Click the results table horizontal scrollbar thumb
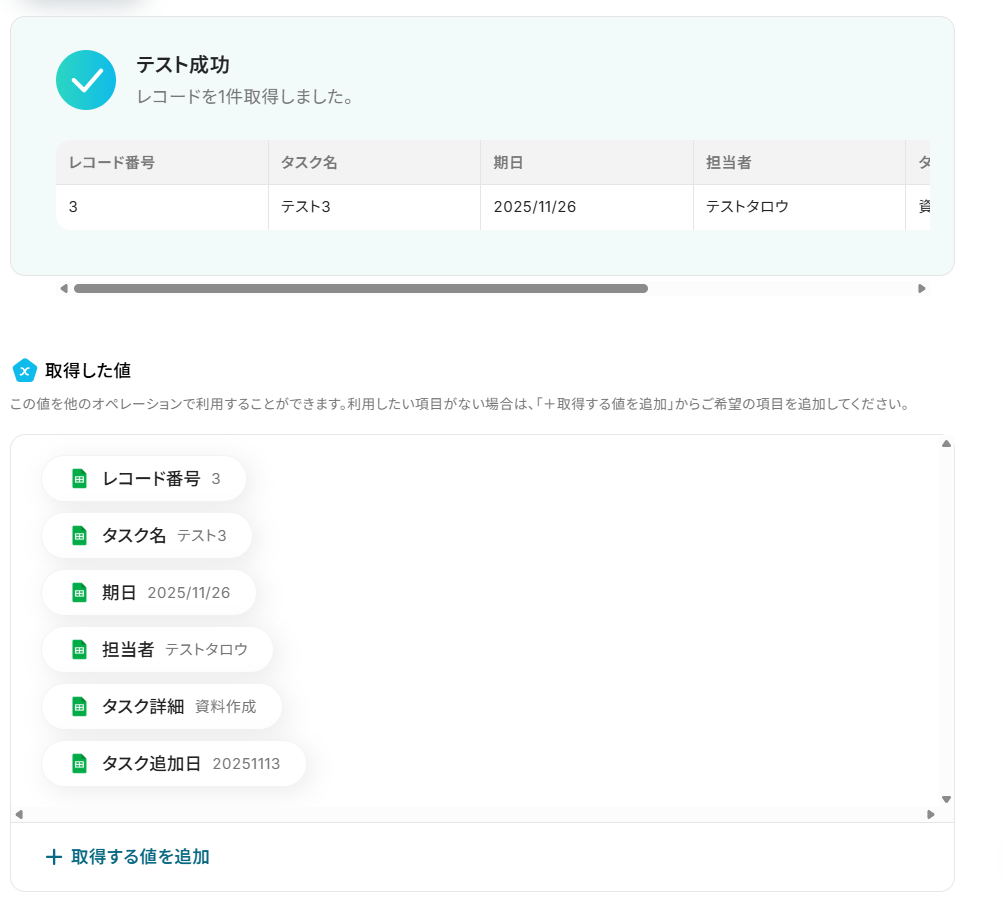The height and width of the screenshot is (904, 1002). pos(360,289)
